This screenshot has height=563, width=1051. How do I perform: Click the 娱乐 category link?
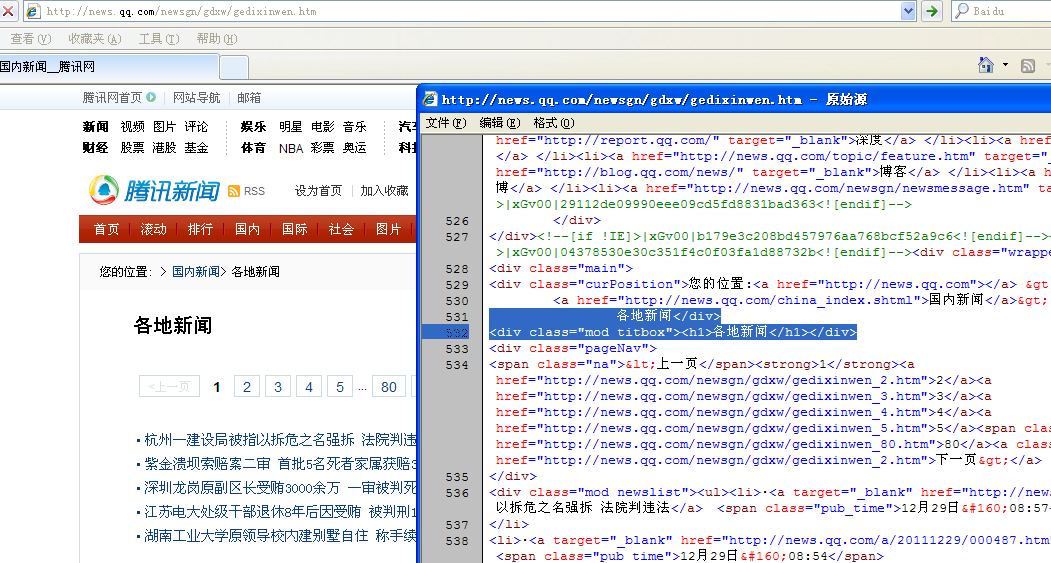[253, 127]
